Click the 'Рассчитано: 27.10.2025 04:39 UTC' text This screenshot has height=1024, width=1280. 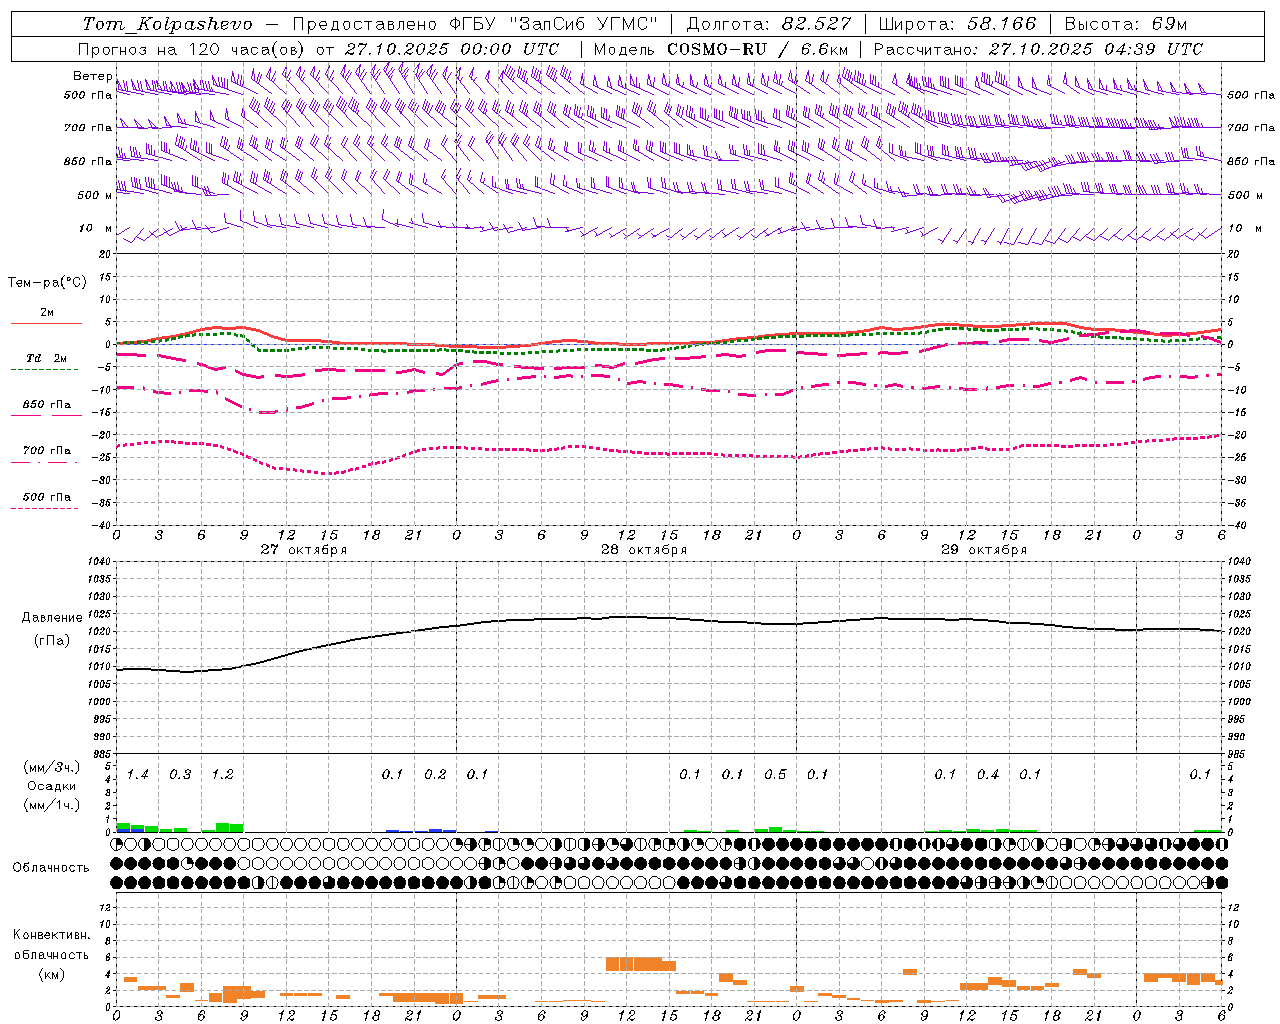pyautogui.click(x=1038, y=49)
